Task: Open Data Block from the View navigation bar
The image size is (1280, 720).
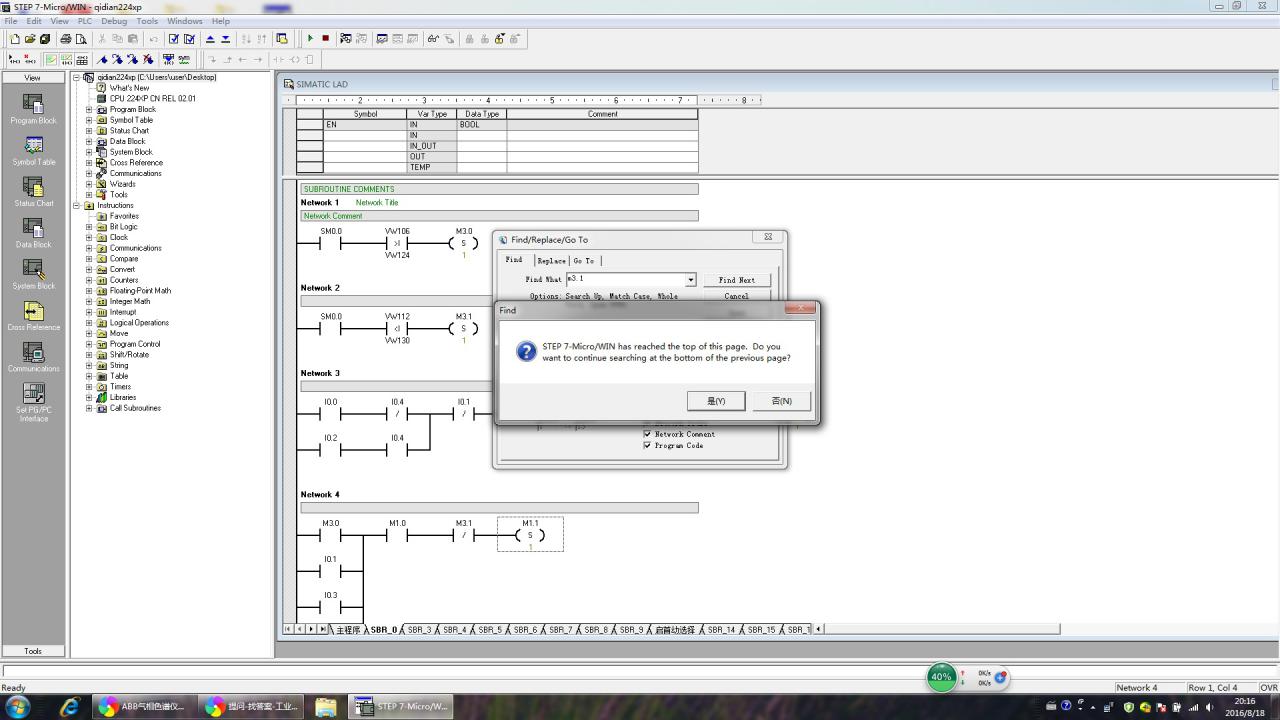Action: (x=33, y=233)
